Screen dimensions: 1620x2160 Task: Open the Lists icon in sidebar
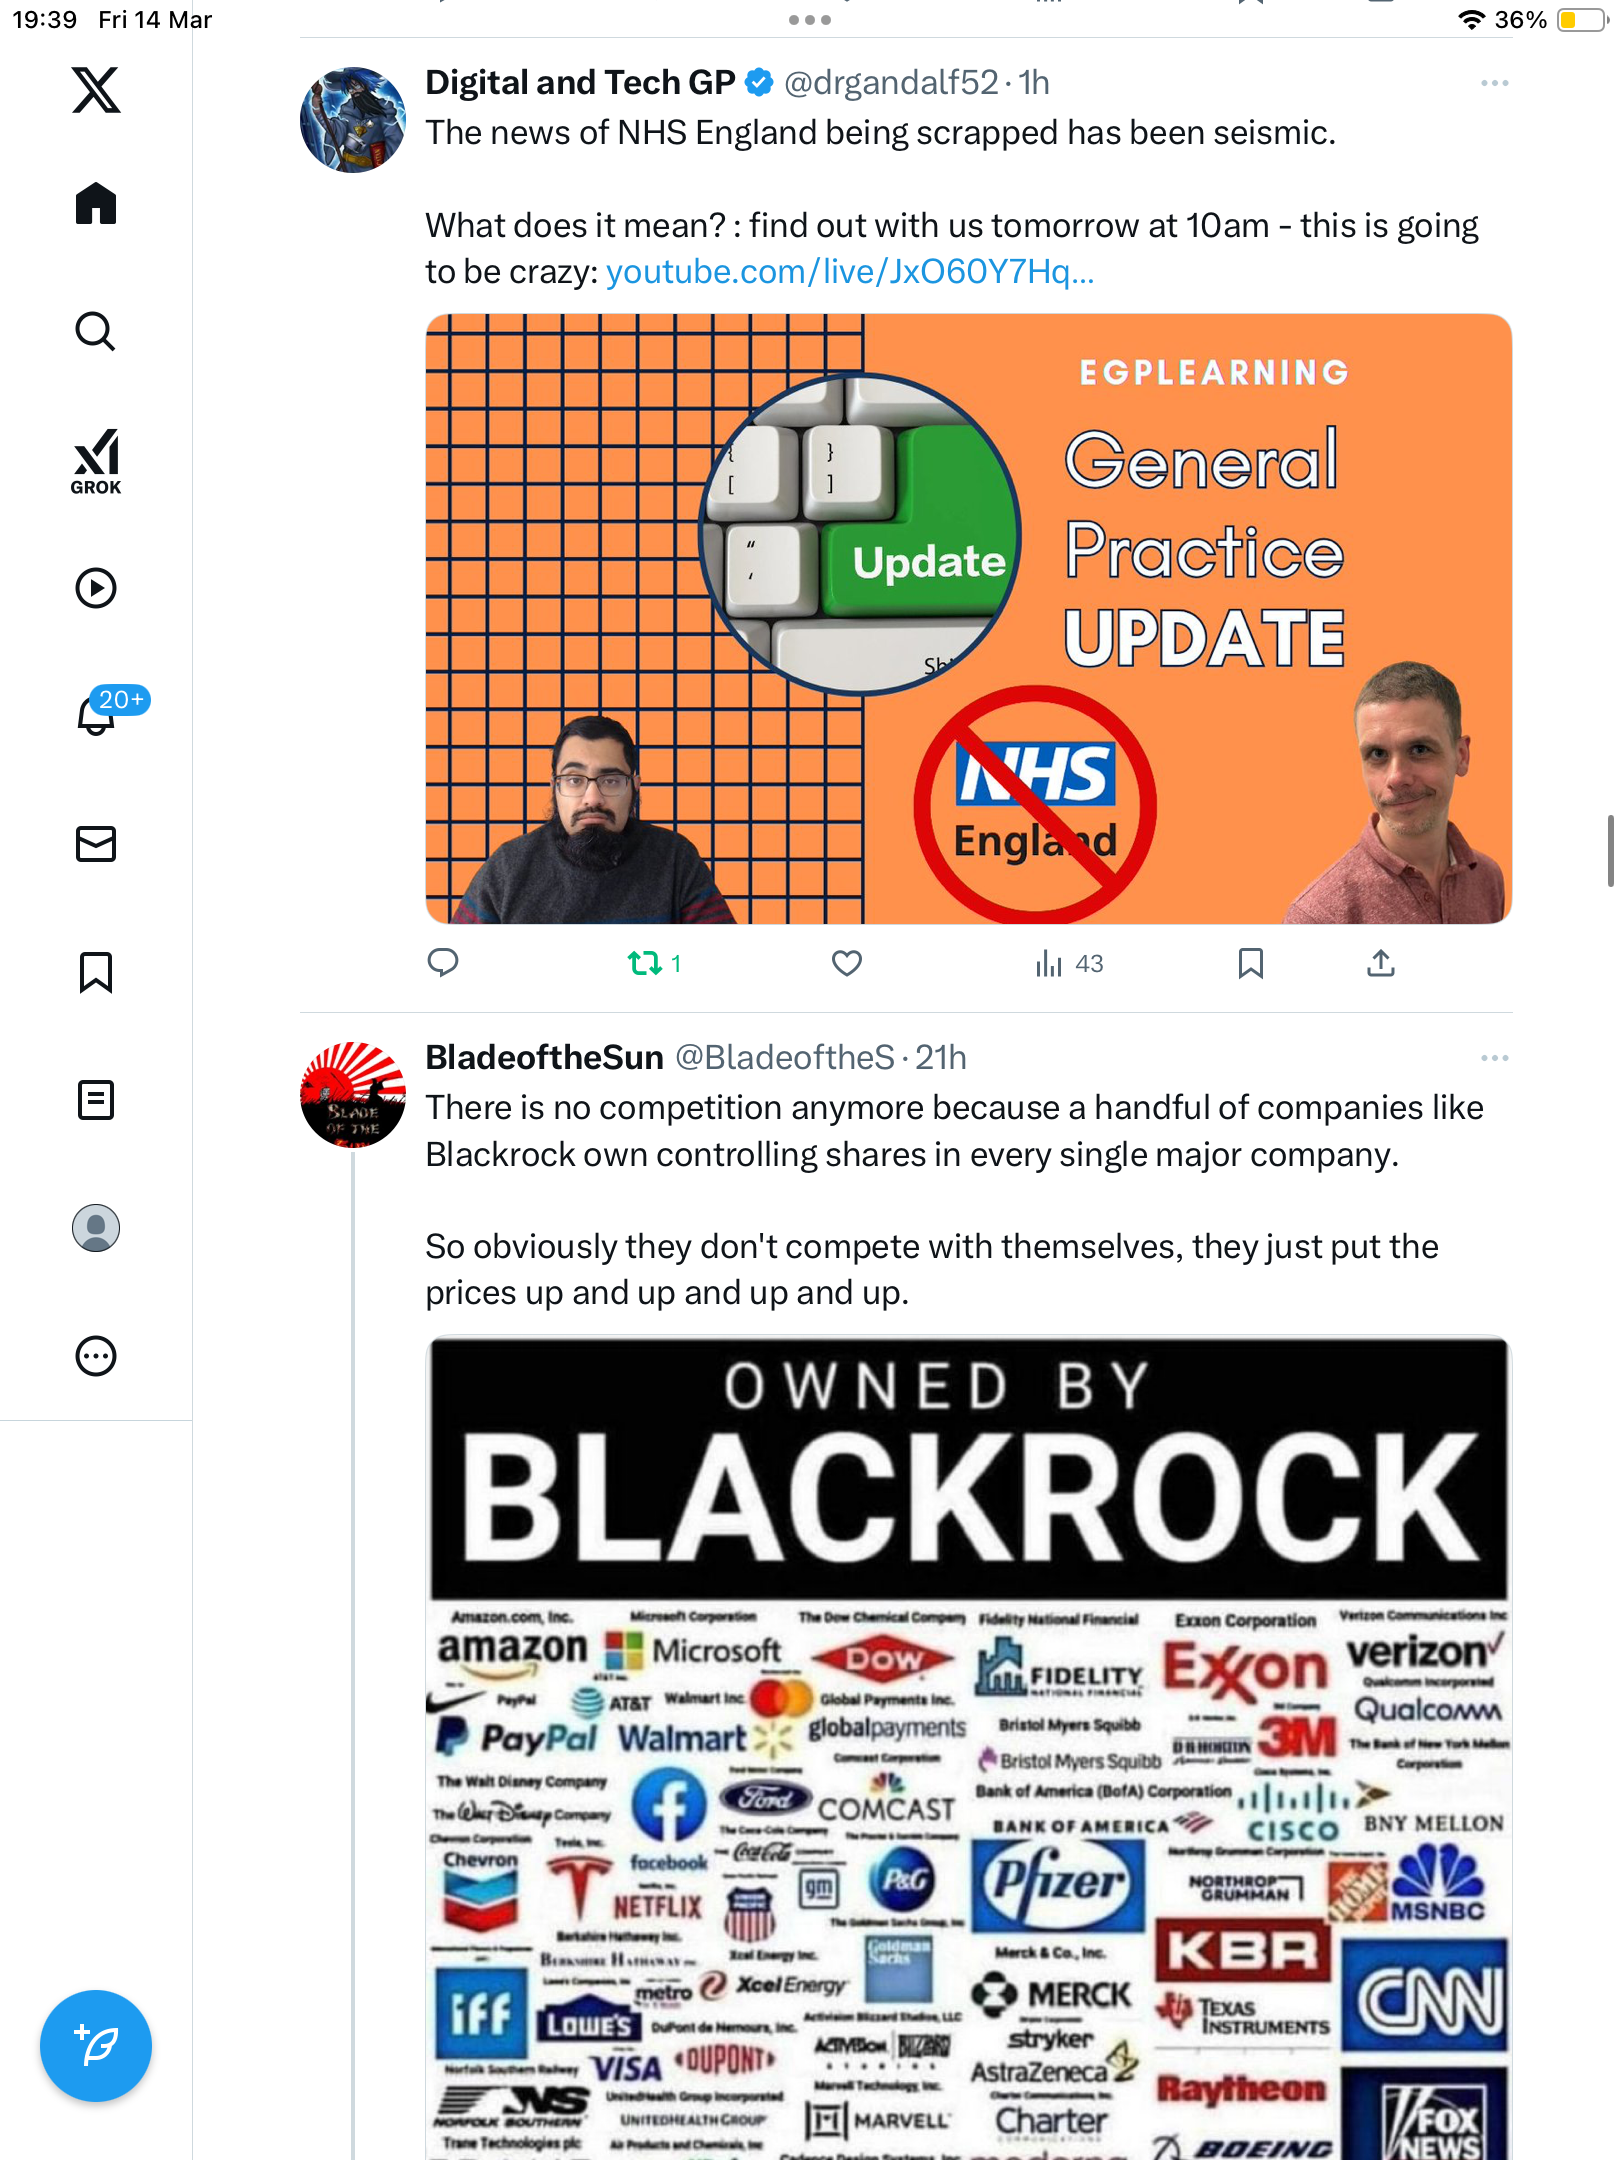click(96, 1100)
